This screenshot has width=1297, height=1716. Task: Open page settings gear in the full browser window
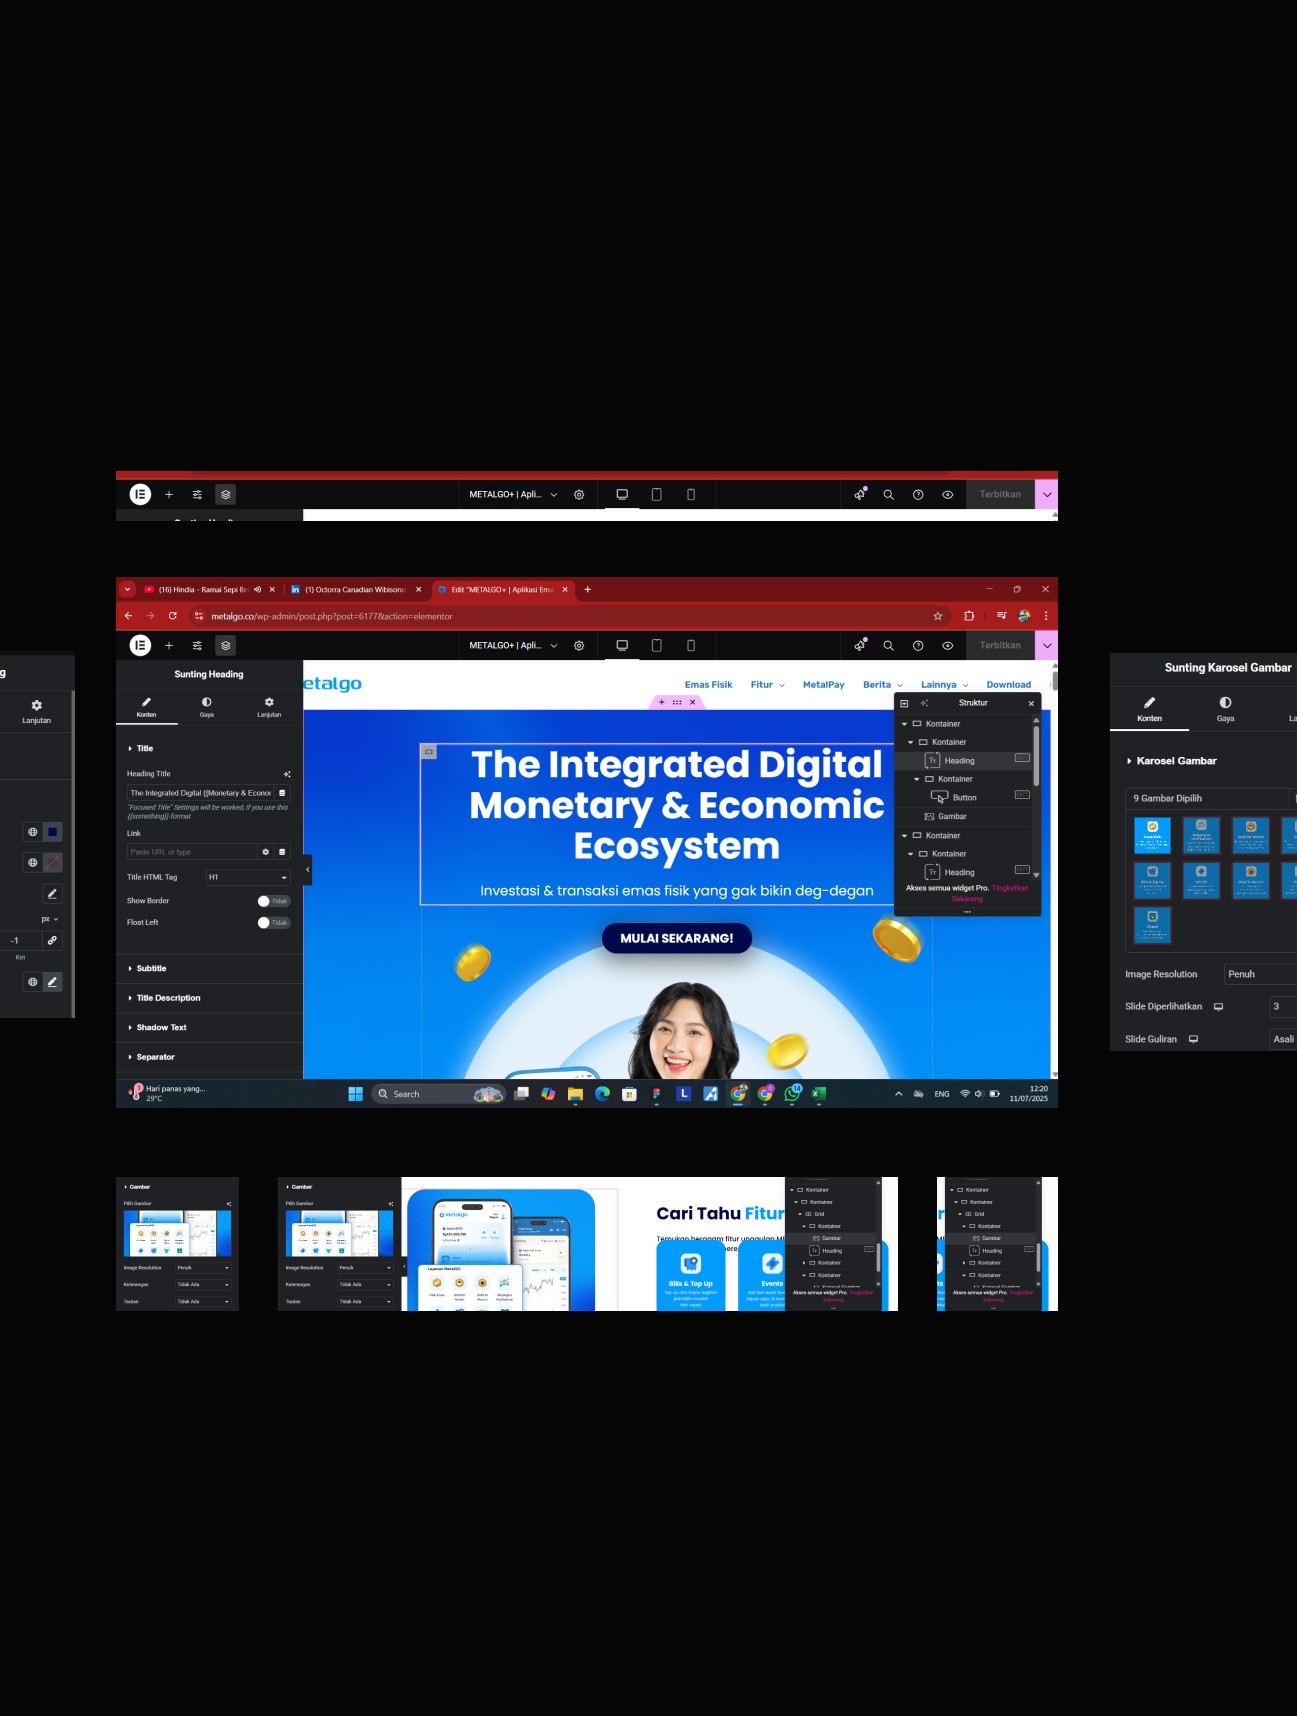point(579,645)
